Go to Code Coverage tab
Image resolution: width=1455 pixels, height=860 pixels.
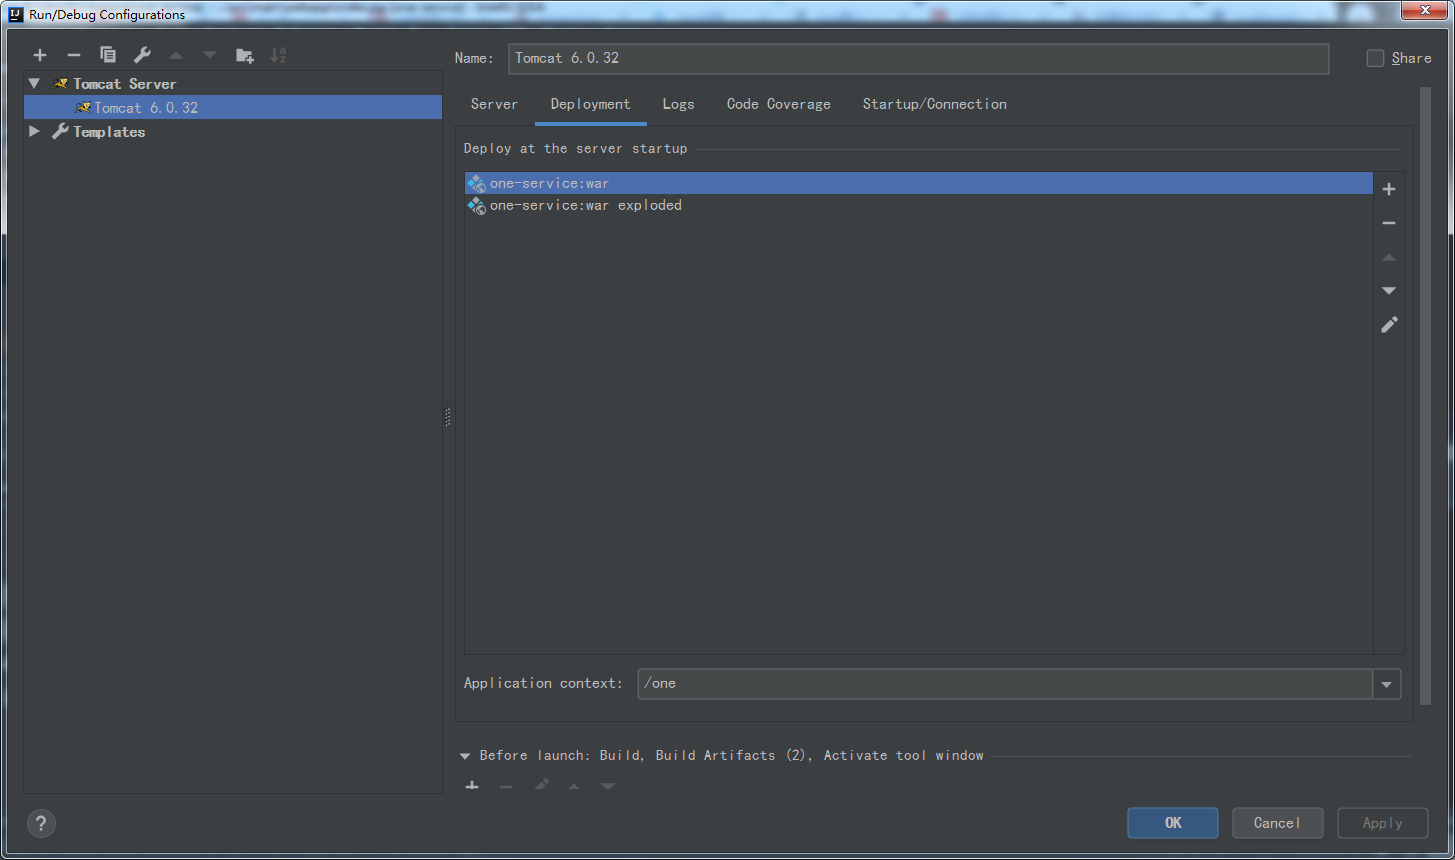(778, 104)
